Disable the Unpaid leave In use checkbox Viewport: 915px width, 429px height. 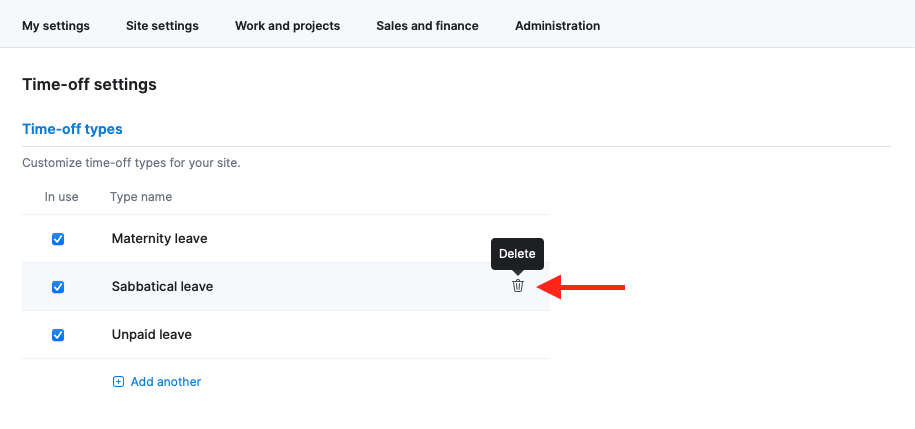click(x=58, y=335)
